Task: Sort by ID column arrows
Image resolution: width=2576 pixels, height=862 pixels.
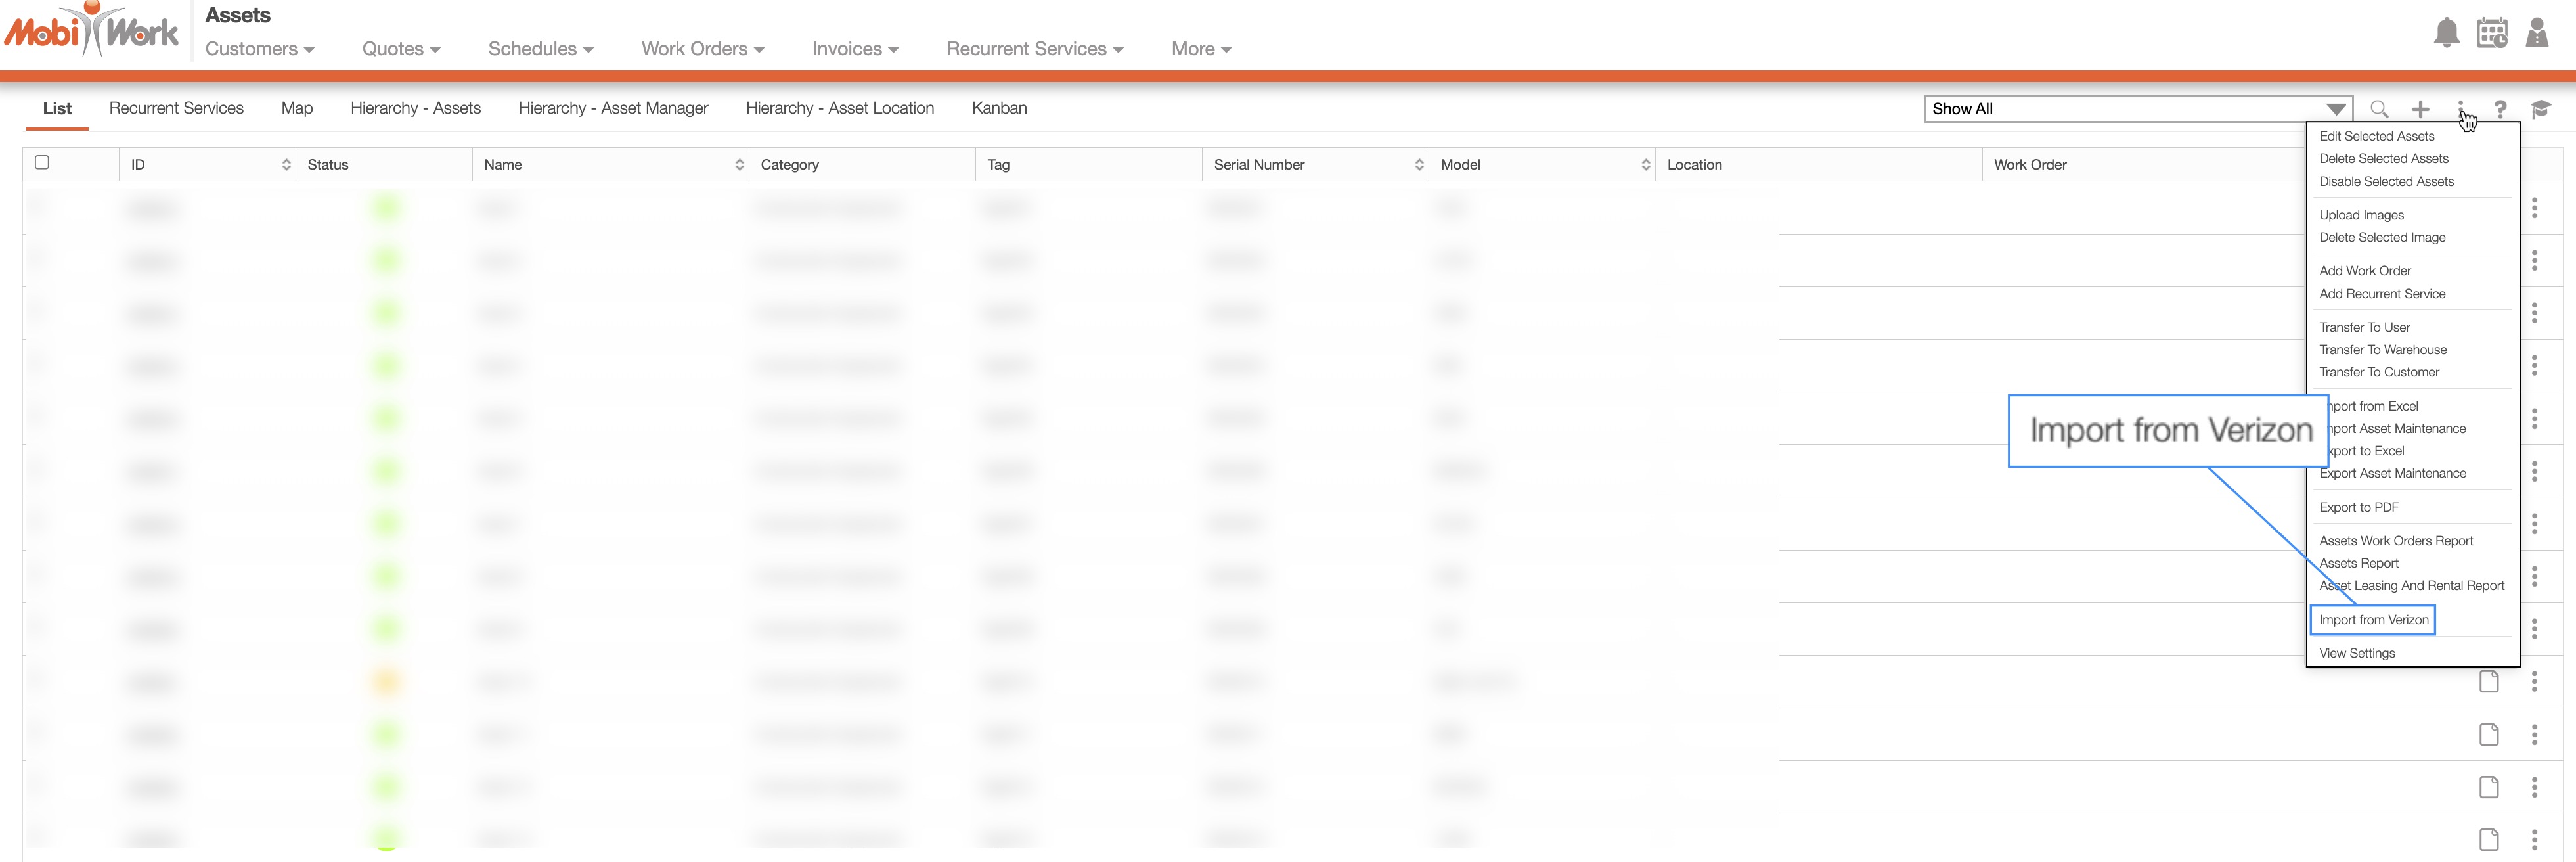Action: (x=286, y=165)
